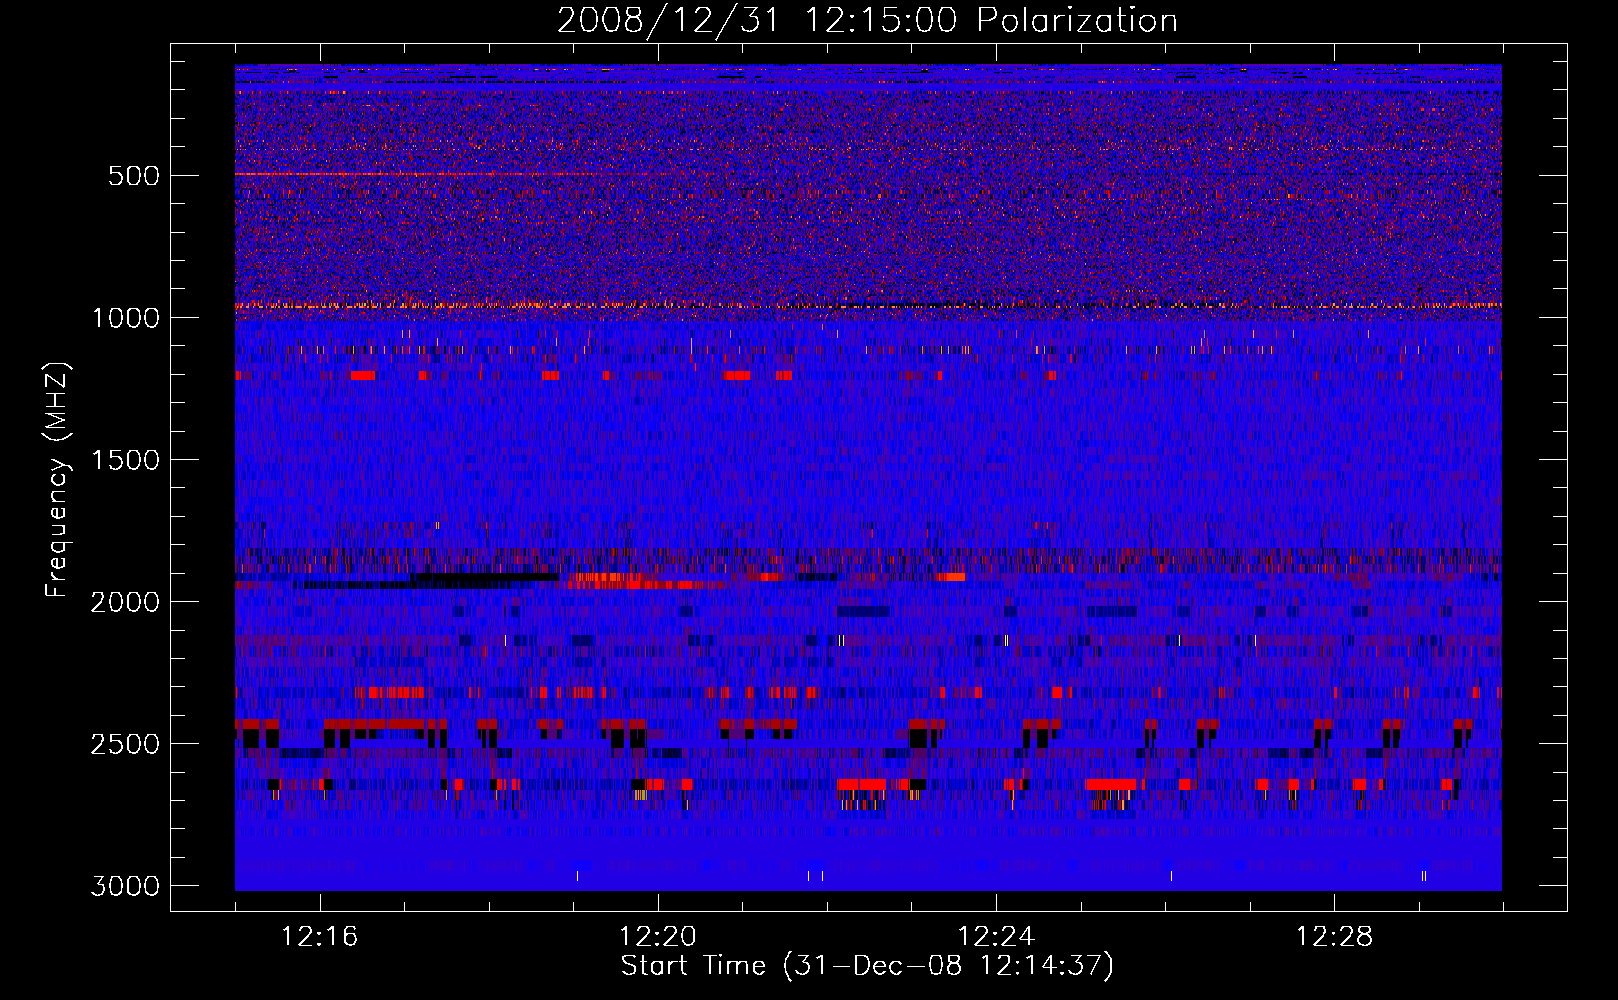
Task: Click the "Frequency (MHZ)" axis label
Action: (x=58, y=480)
